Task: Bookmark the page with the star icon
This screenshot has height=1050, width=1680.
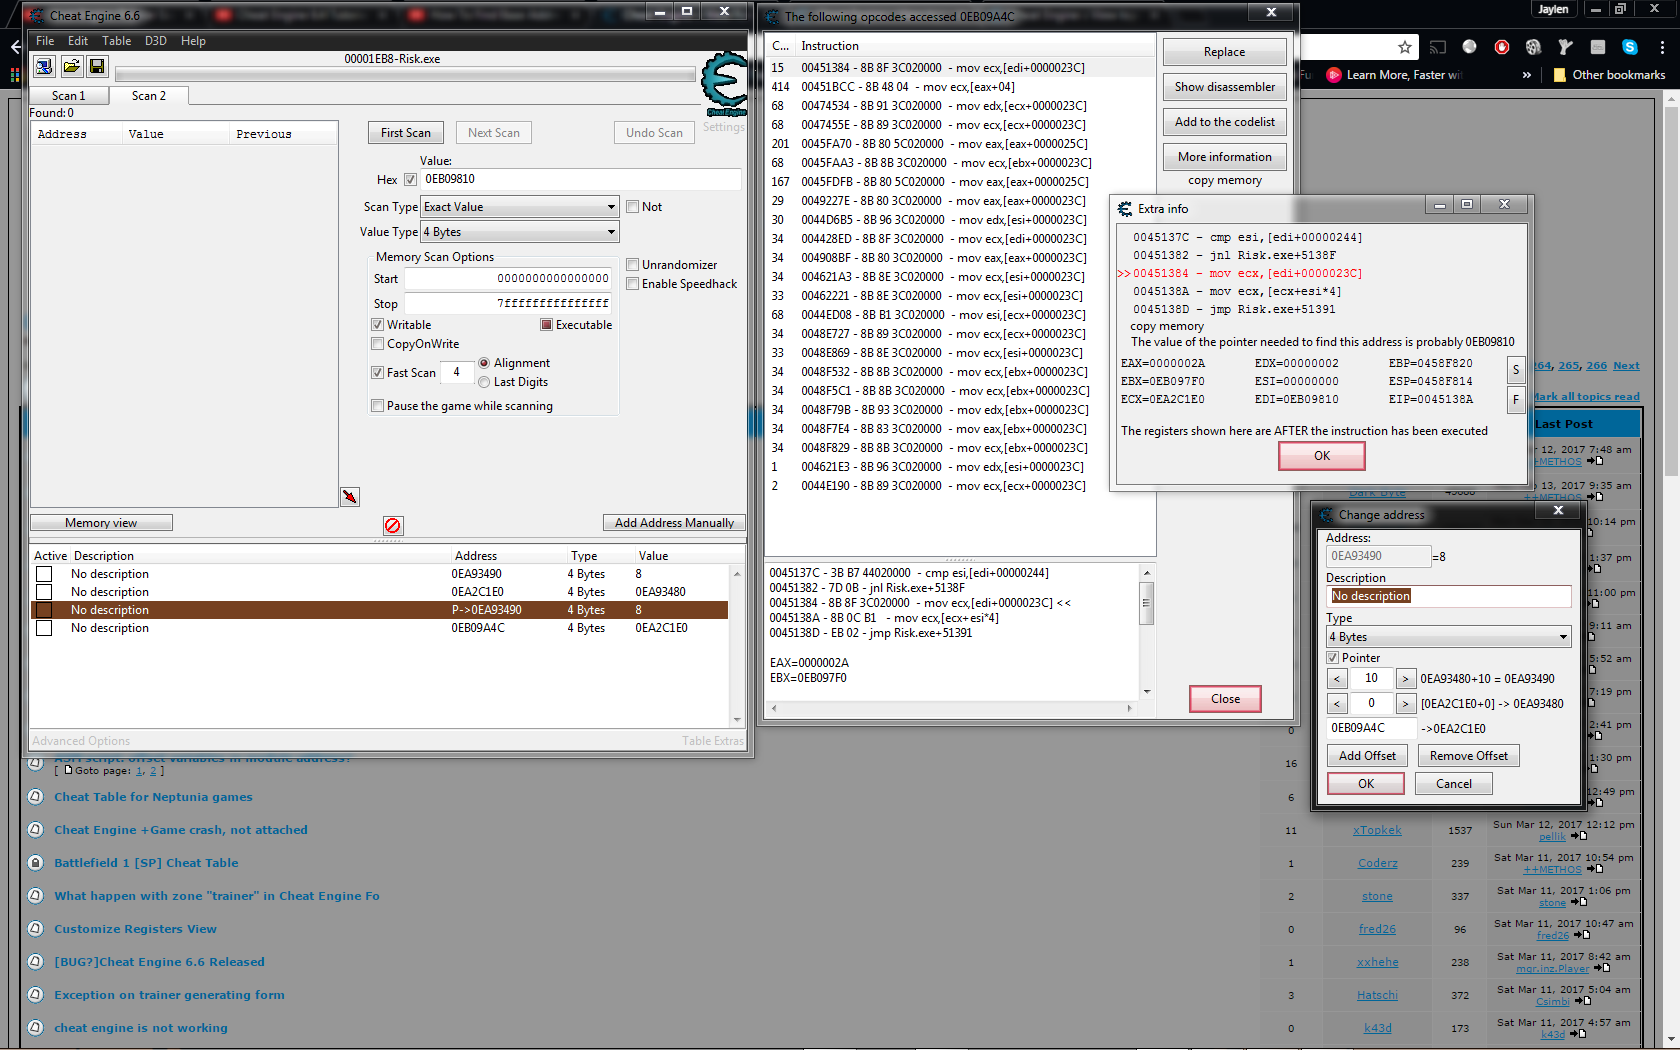Action: (x=1405, y=47)
